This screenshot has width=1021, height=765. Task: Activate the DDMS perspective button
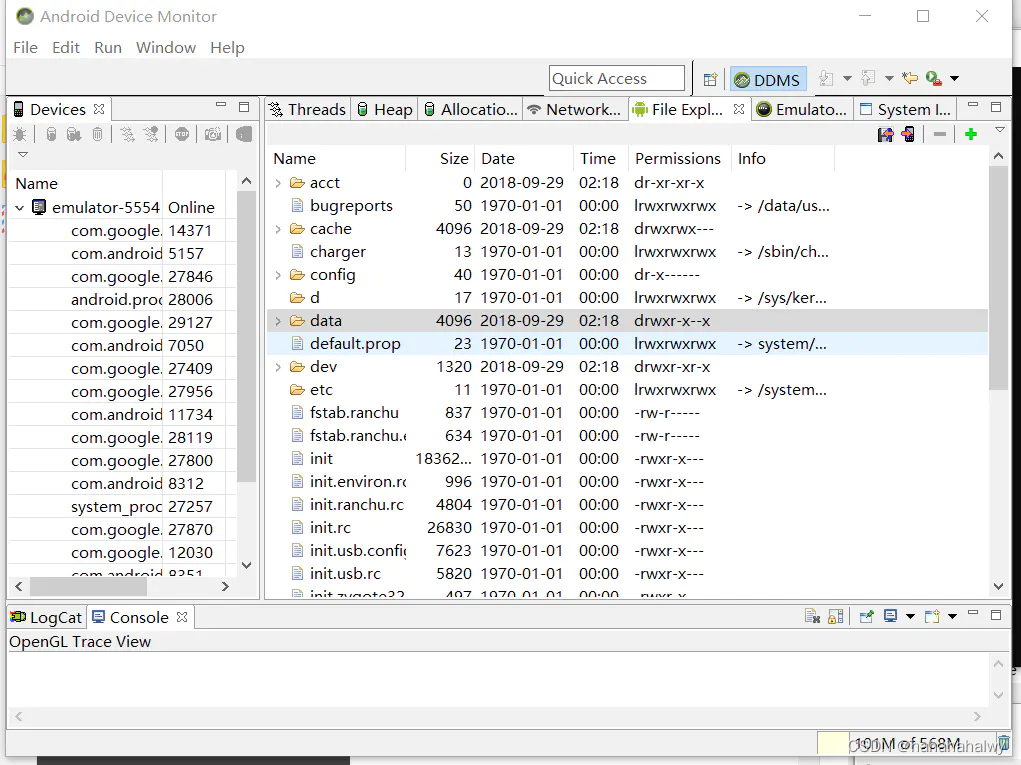(x=767, y=78)
